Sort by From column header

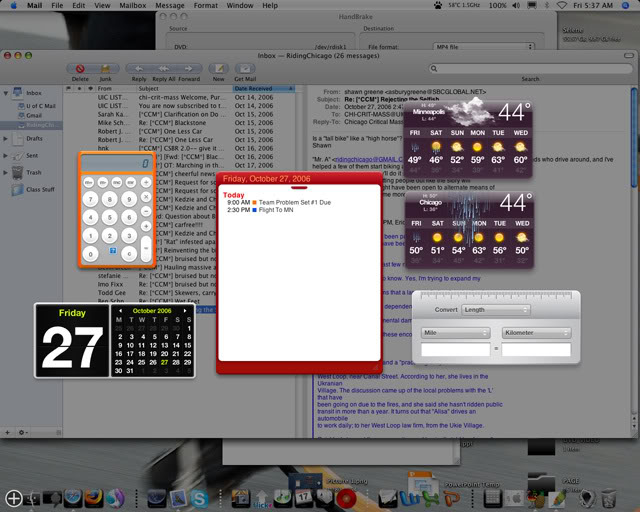coord(116,89)
